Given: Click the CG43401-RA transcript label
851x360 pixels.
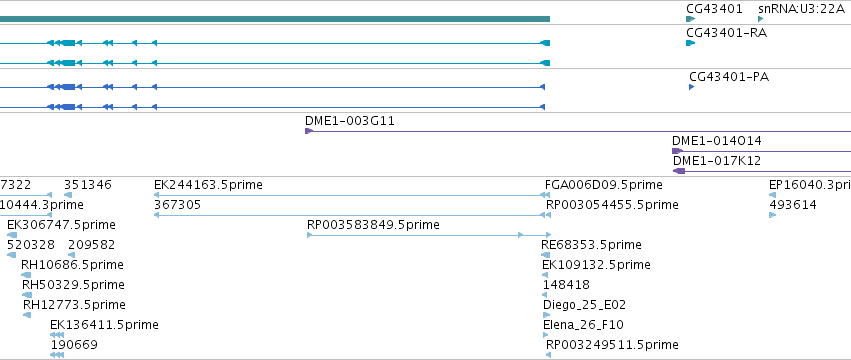Looking at the screenshot, I should (727, 33).
